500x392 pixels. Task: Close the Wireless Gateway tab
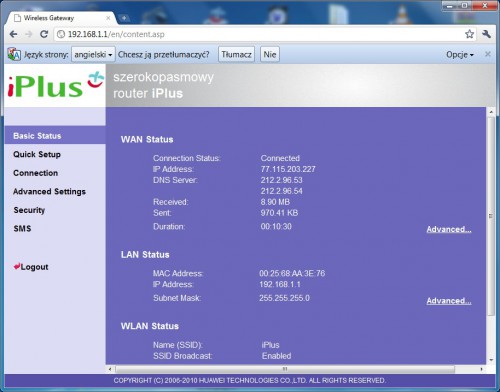(x=108, y=18)
